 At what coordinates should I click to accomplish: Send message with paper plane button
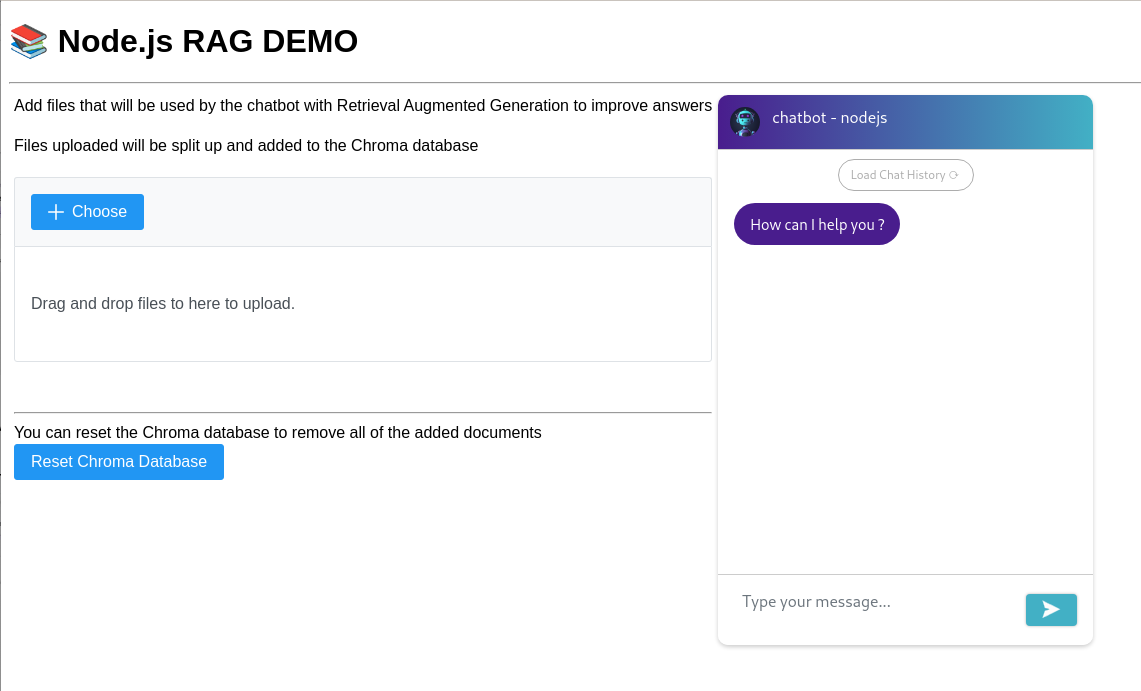point(1051,610)
